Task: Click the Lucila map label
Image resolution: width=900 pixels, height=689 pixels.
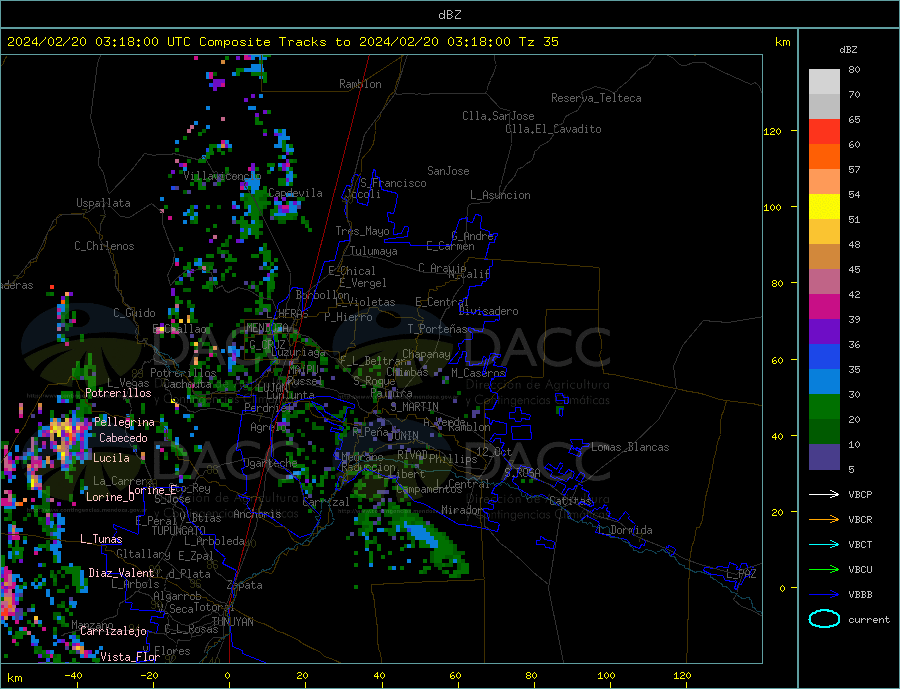Action: [111, 458]
